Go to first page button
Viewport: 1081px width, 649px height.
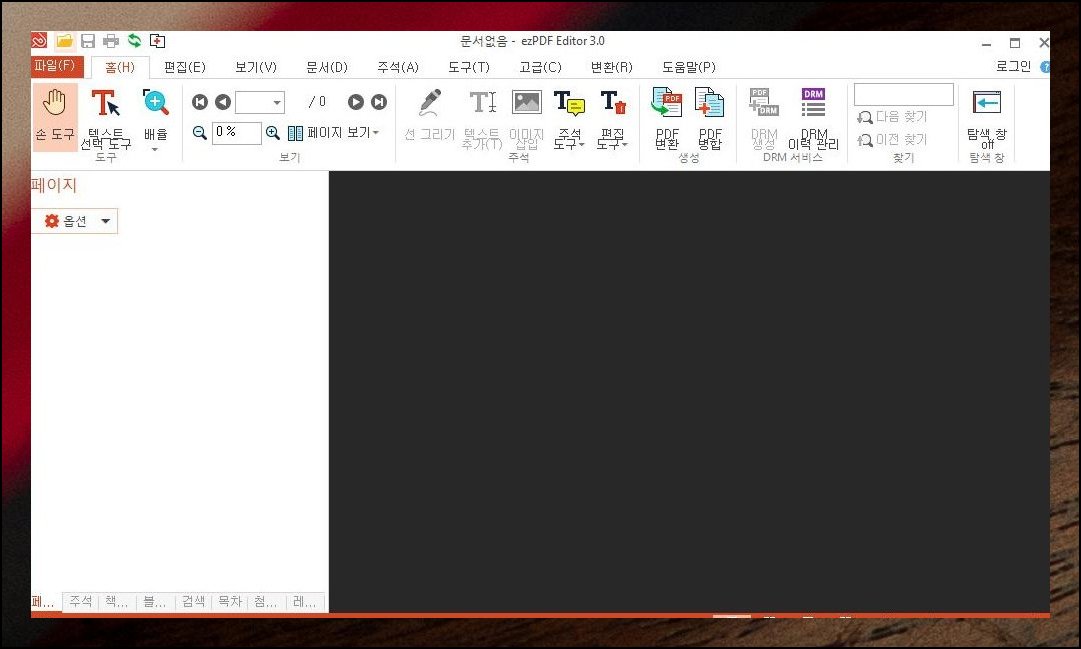point(200,102)
